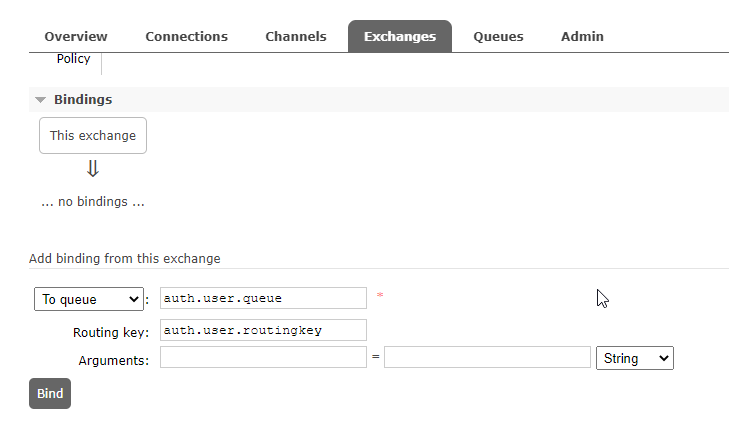This screenshot has height=425, width=729.
Task: Click the Bindings section heading
Action: tap(83, 100)
